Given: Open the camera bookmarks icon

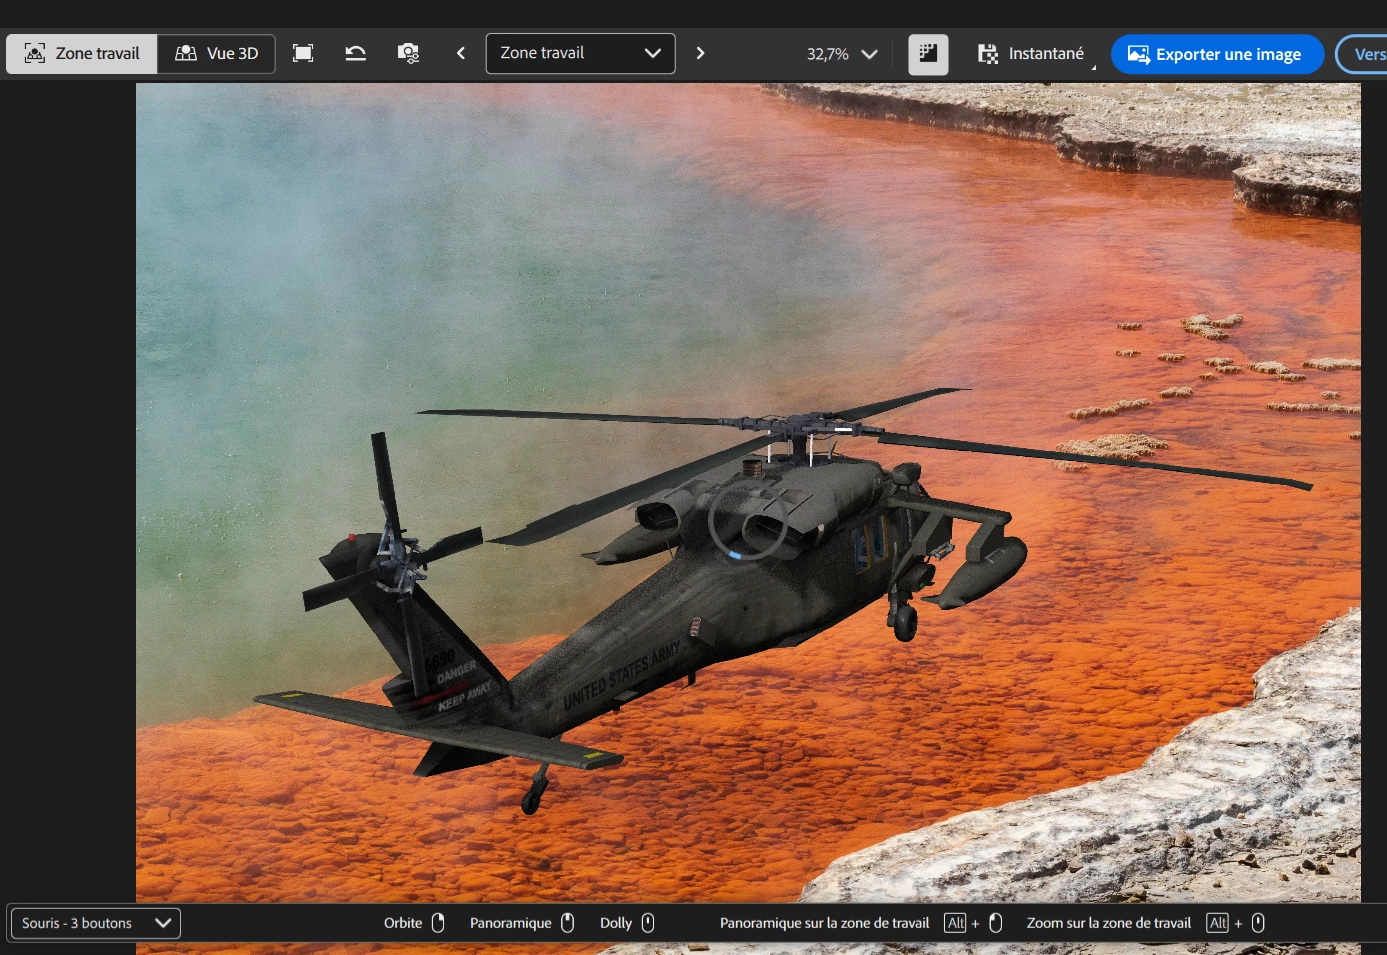Looking at the screenshot, I should pos(408,54).
